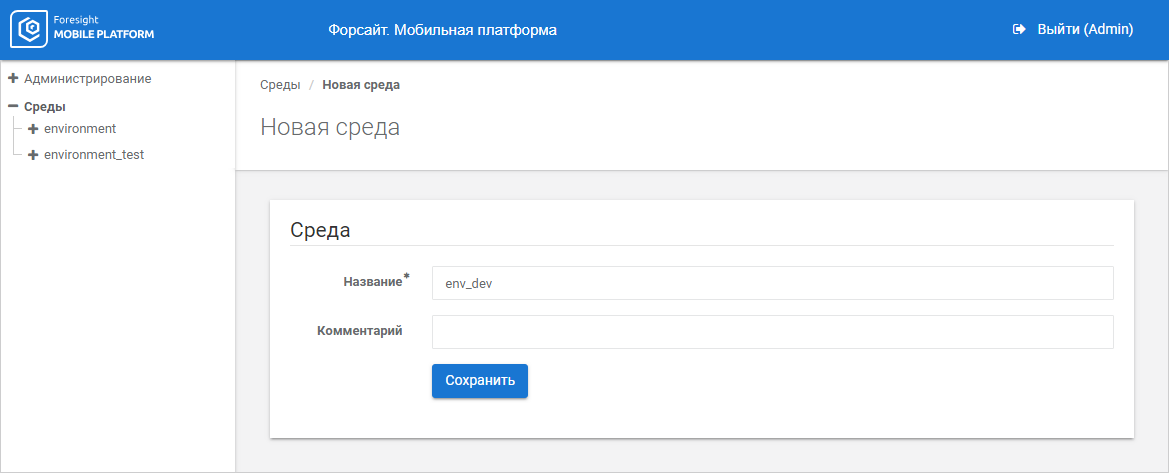This screenshot has width=1169, height=473.
Task: Open the Администрирование section
Action: pos(87,78)
